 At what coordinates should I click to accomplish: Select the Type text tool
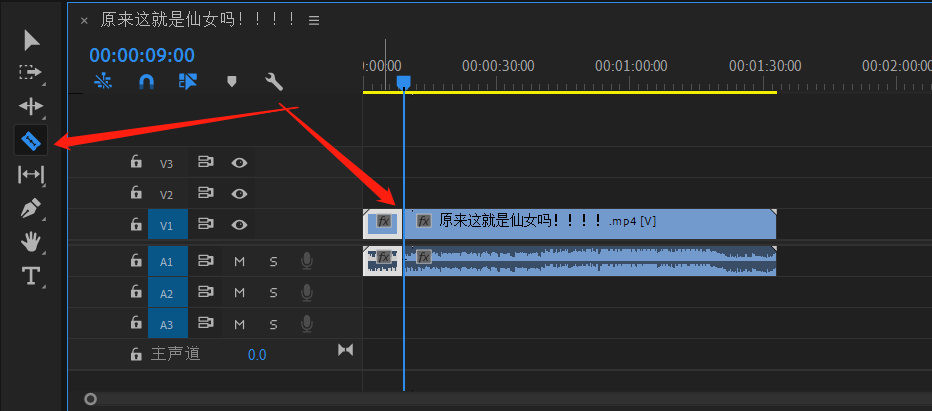31,276
